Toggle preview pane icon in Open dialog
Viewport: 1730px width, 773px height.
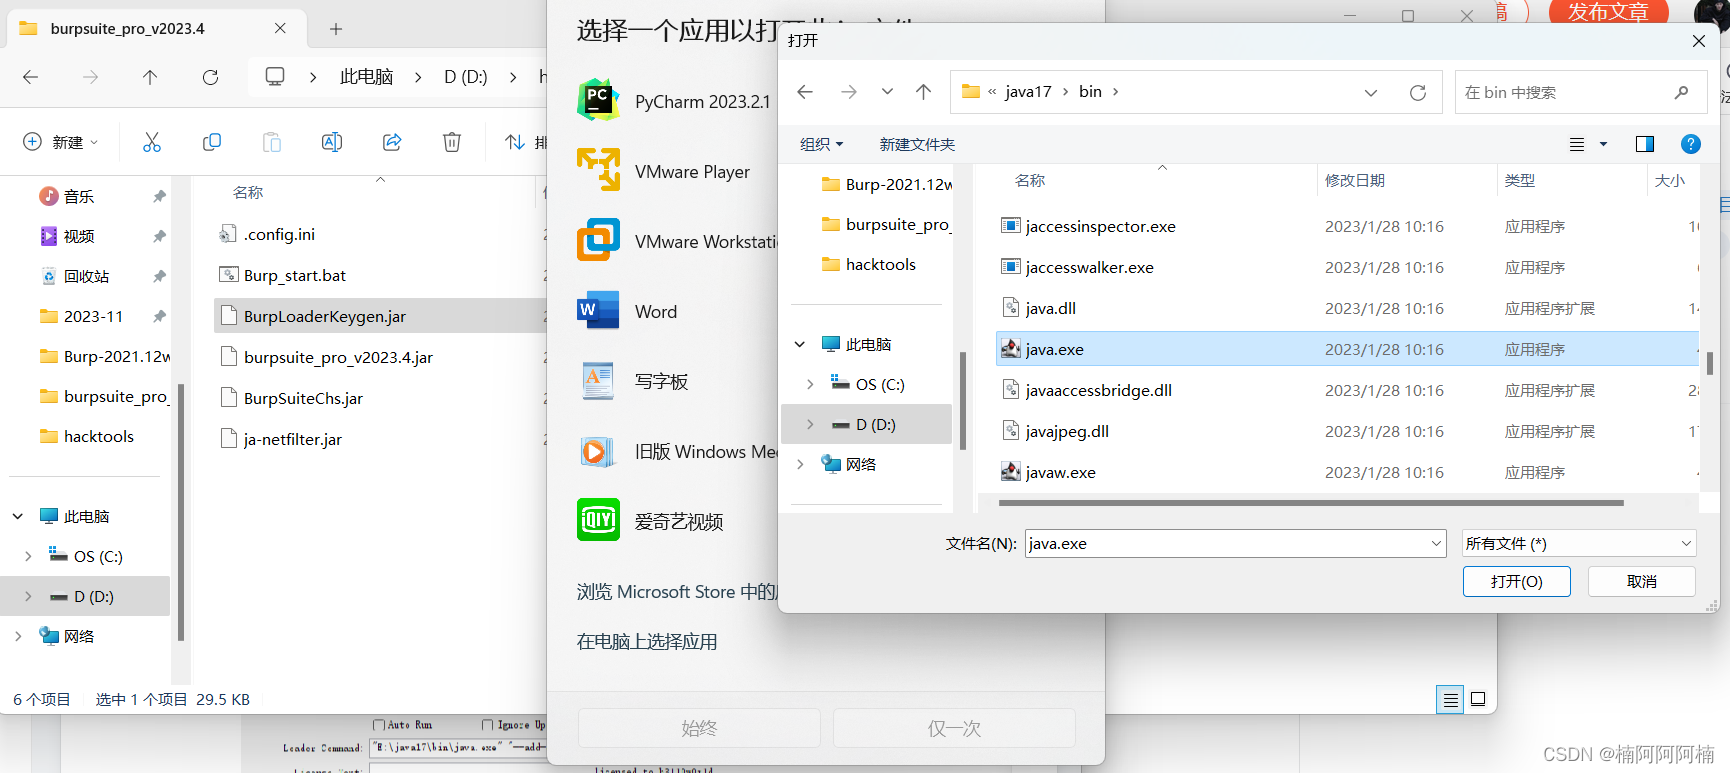[1644, 144]
